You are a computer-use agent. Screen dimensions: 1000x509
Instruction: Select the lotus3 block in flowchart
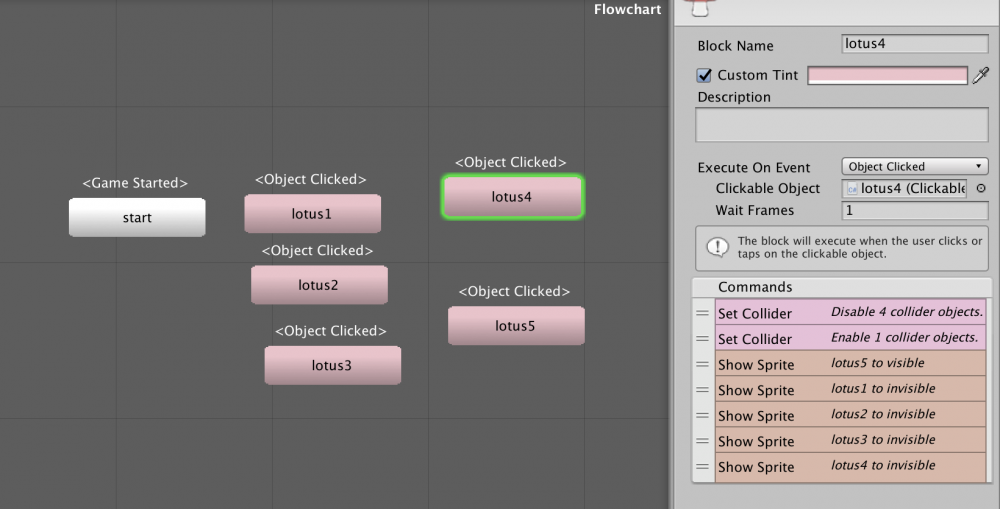click(x=332, y=365)
